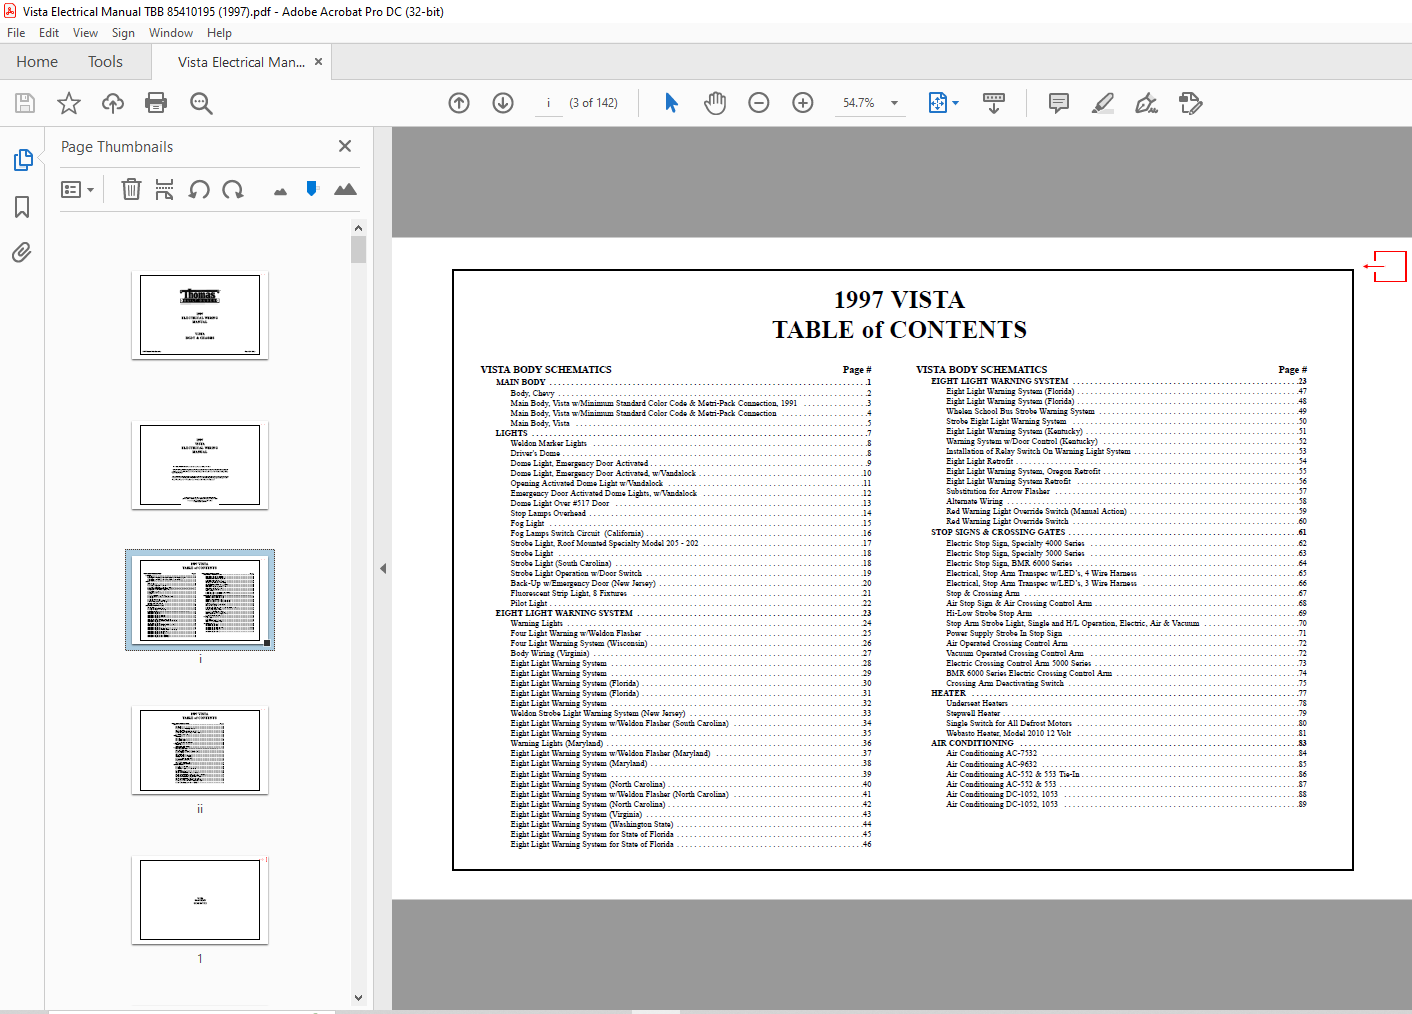Select the page ii thumbnail

coord(200,751)
